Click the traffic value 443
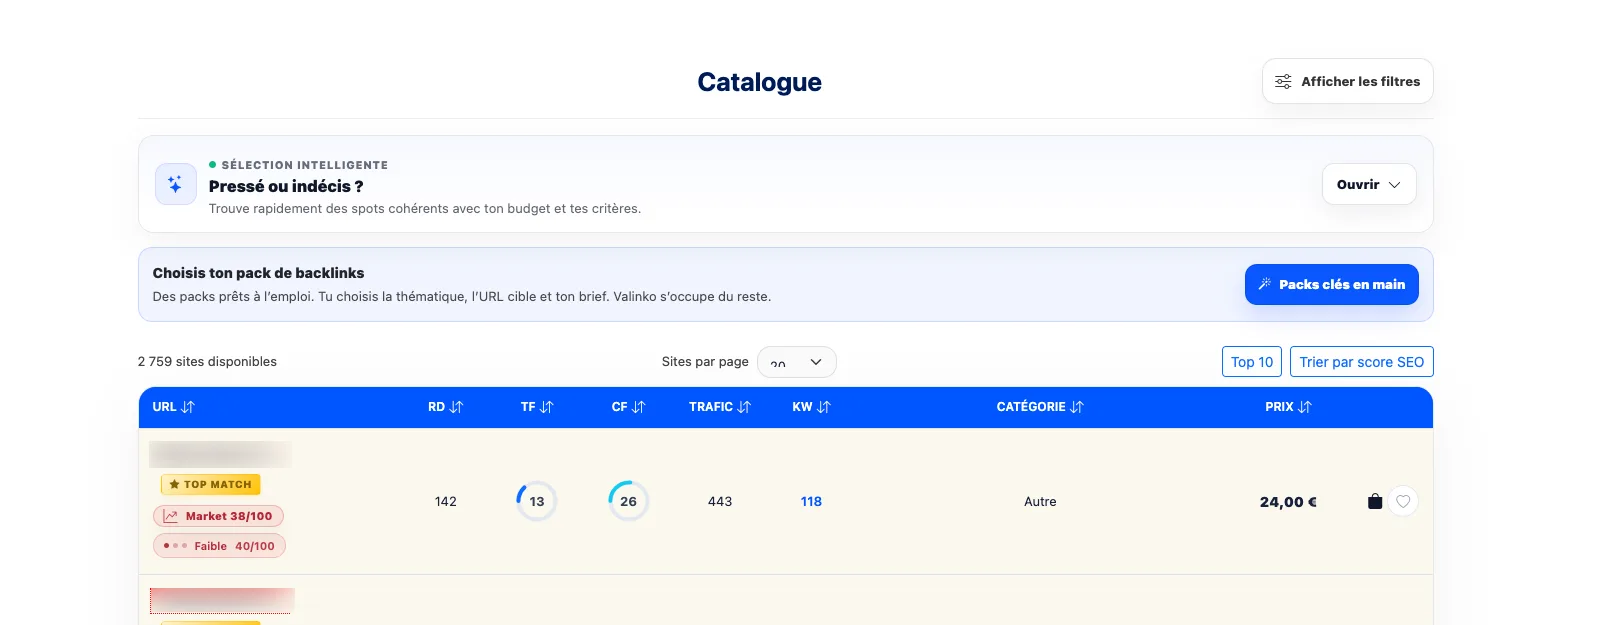Viewport: 1600px width, 625px height. click(720, 501)
